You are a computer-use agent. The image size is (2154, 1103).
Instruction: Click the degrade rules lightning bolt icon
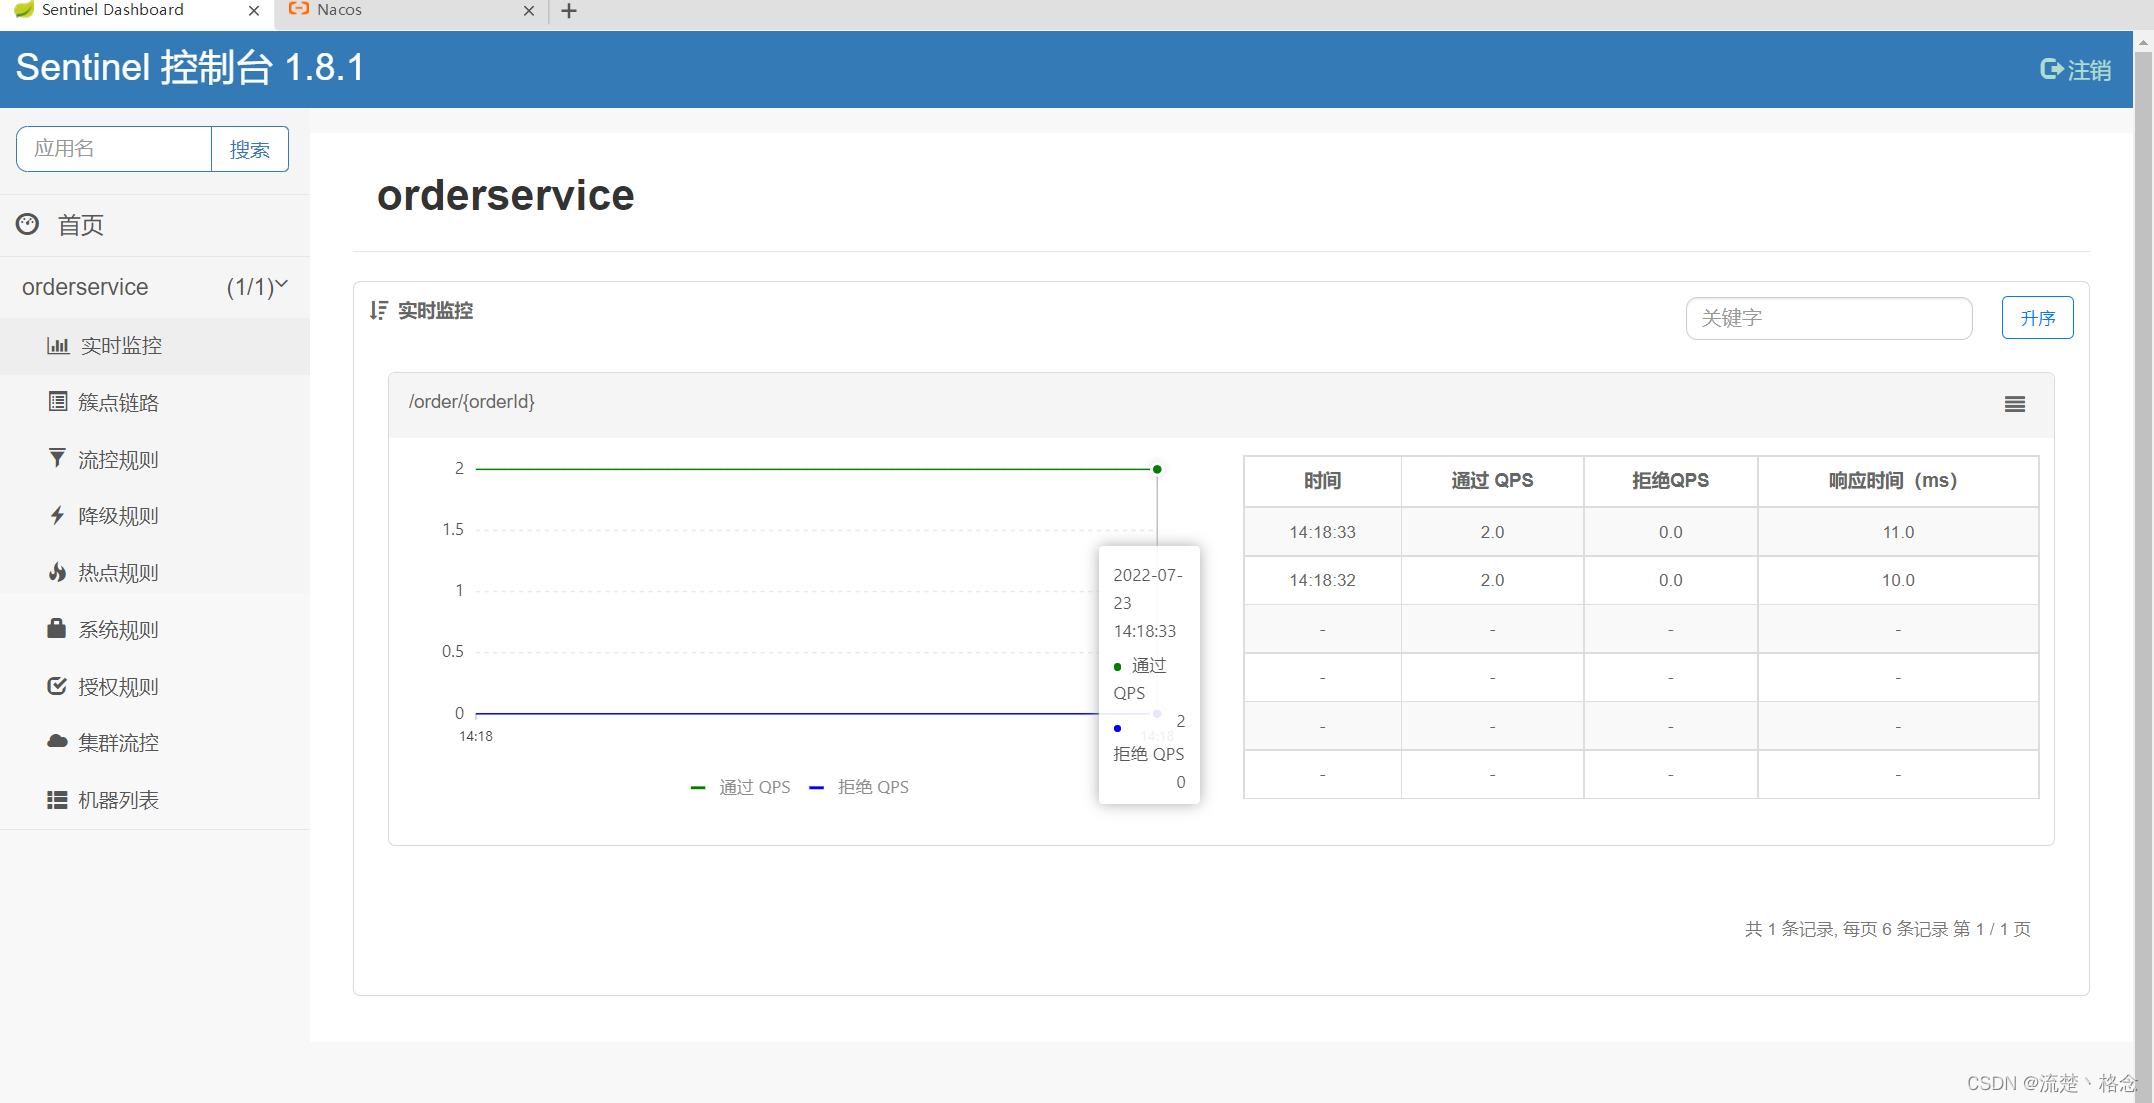57,516
